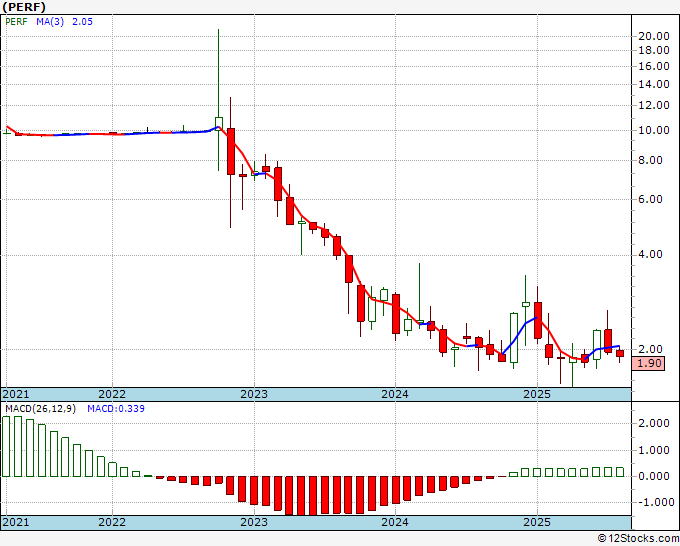Click 2023 on price chart time axis
680x546 pixels.
pos(254,394)
